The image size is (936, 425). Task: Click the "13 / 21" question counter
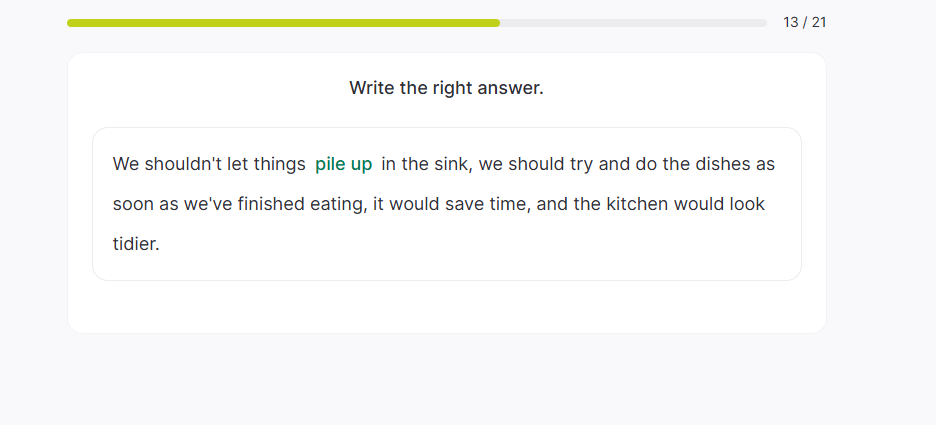click(804, 22)
